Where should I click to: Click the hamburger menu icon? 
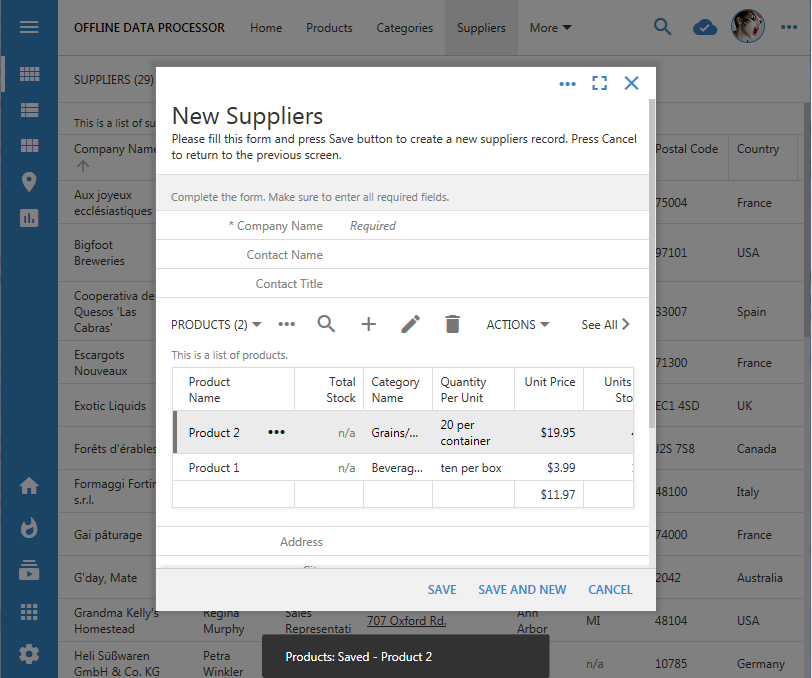point(29,27)
